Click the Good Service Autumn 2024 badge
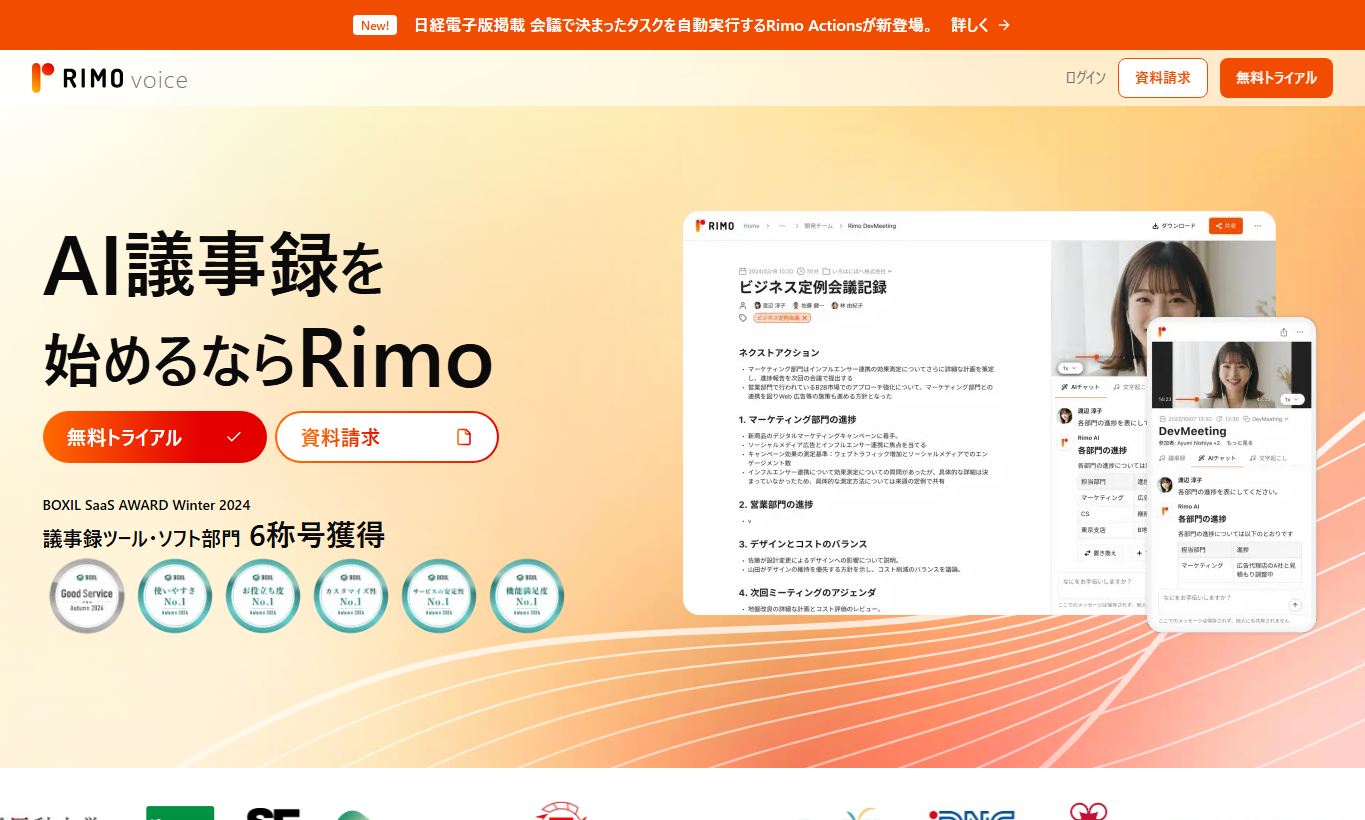1365x820 pixels. (x=87, y=596)
